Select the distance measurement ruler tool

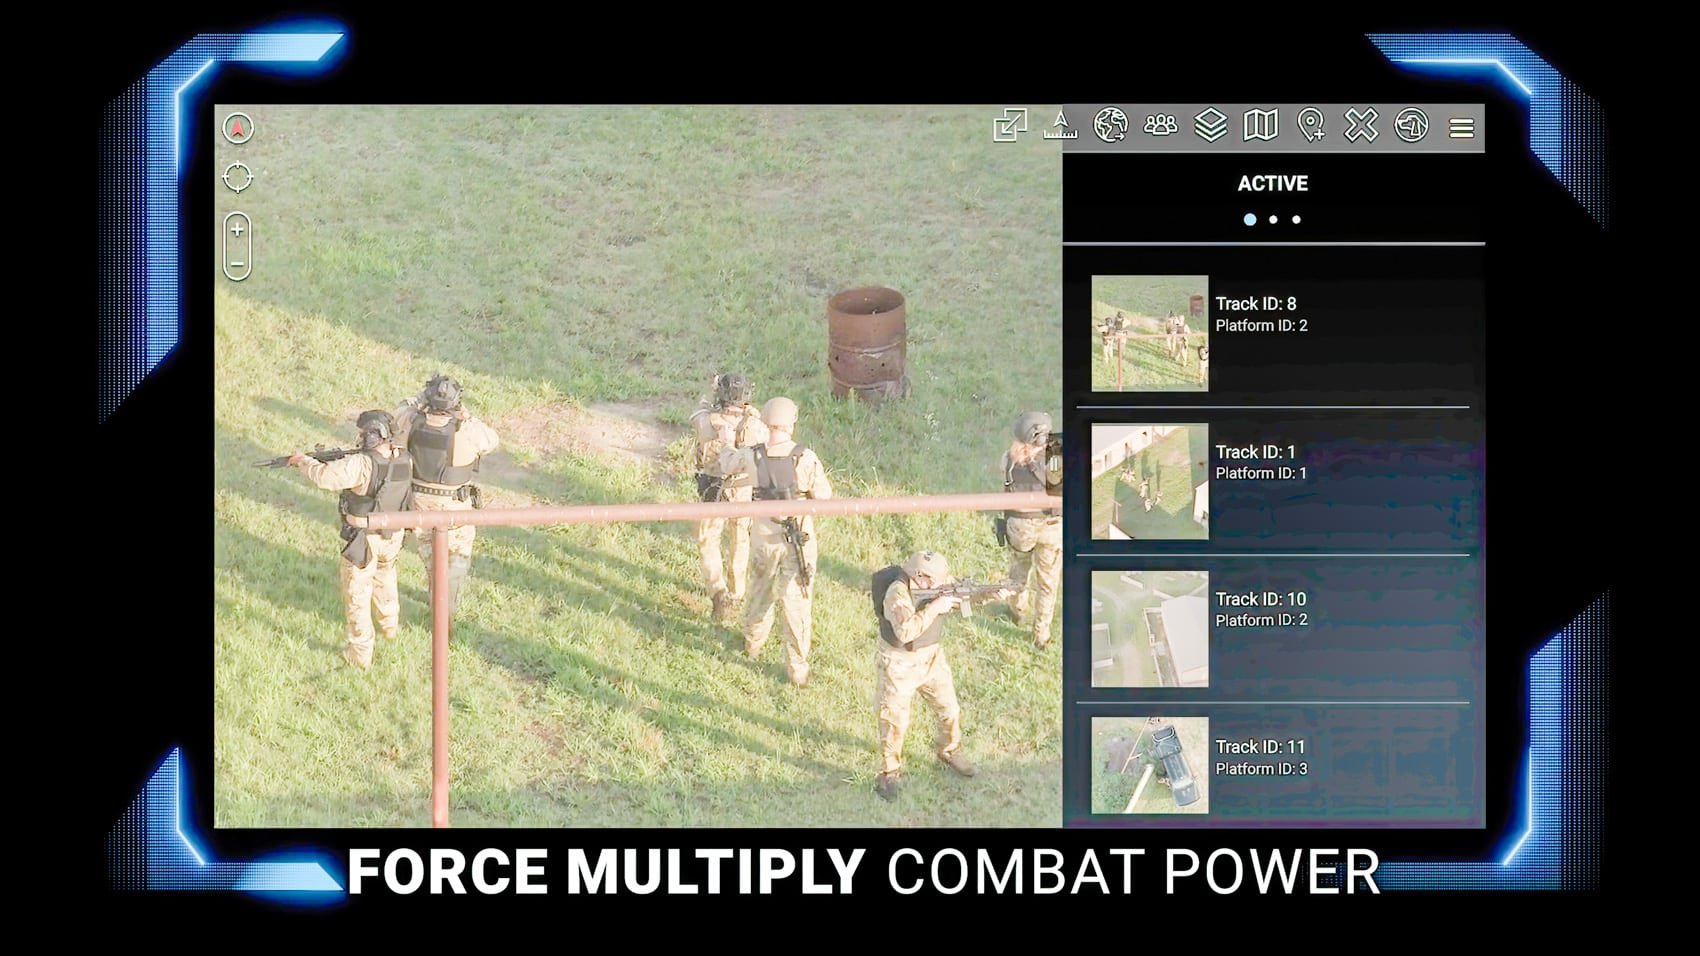click(x=1060, y=126)
